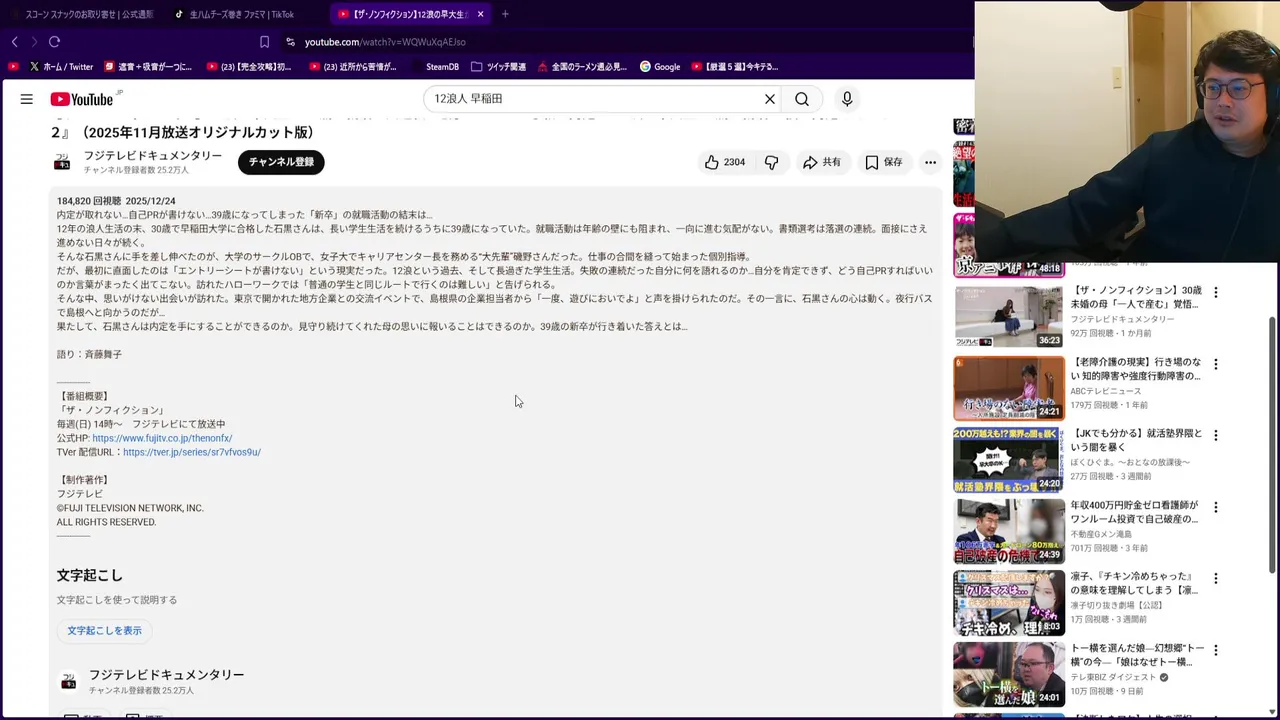Open Google bookmark
The image size is (1280, 720).
[660, 67]
